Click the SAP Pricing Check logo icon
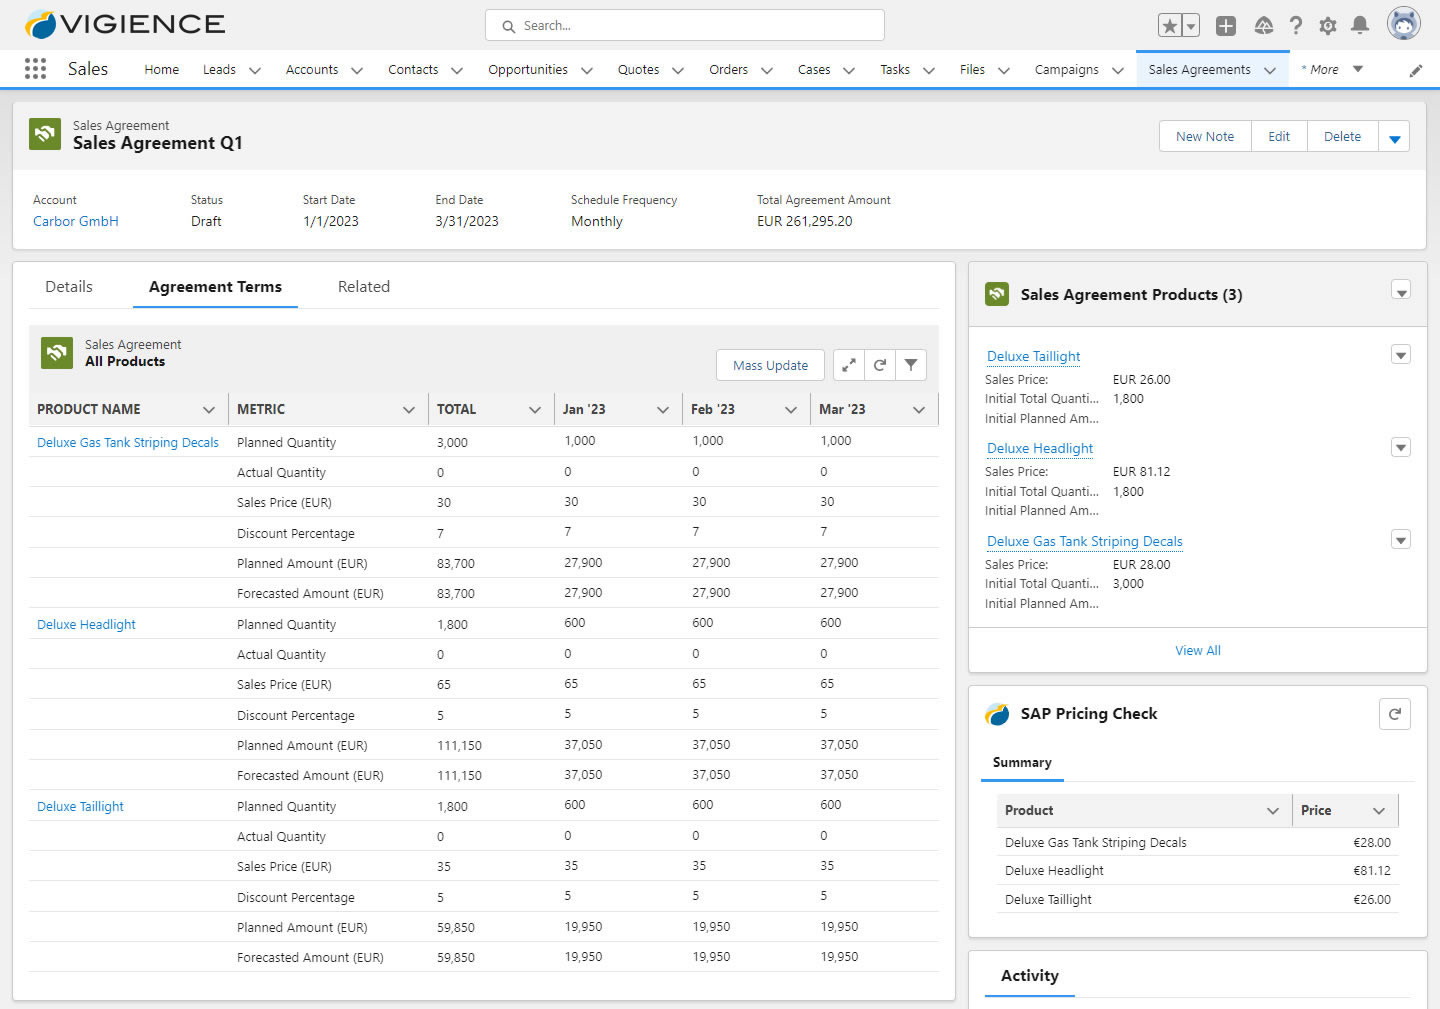This screenshot has width=1440, height=1009. pyautogui.click(x=997, y=714)
